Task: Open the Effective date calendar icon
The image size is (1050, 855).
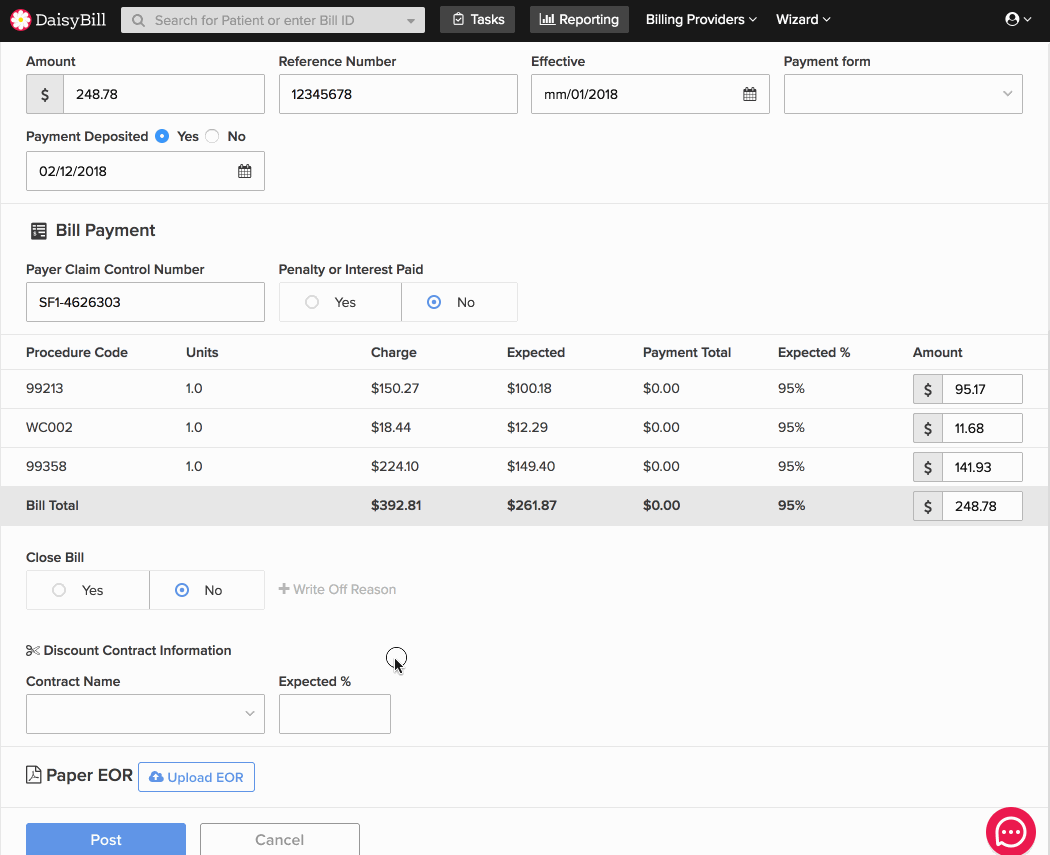Action: (749, 95)
